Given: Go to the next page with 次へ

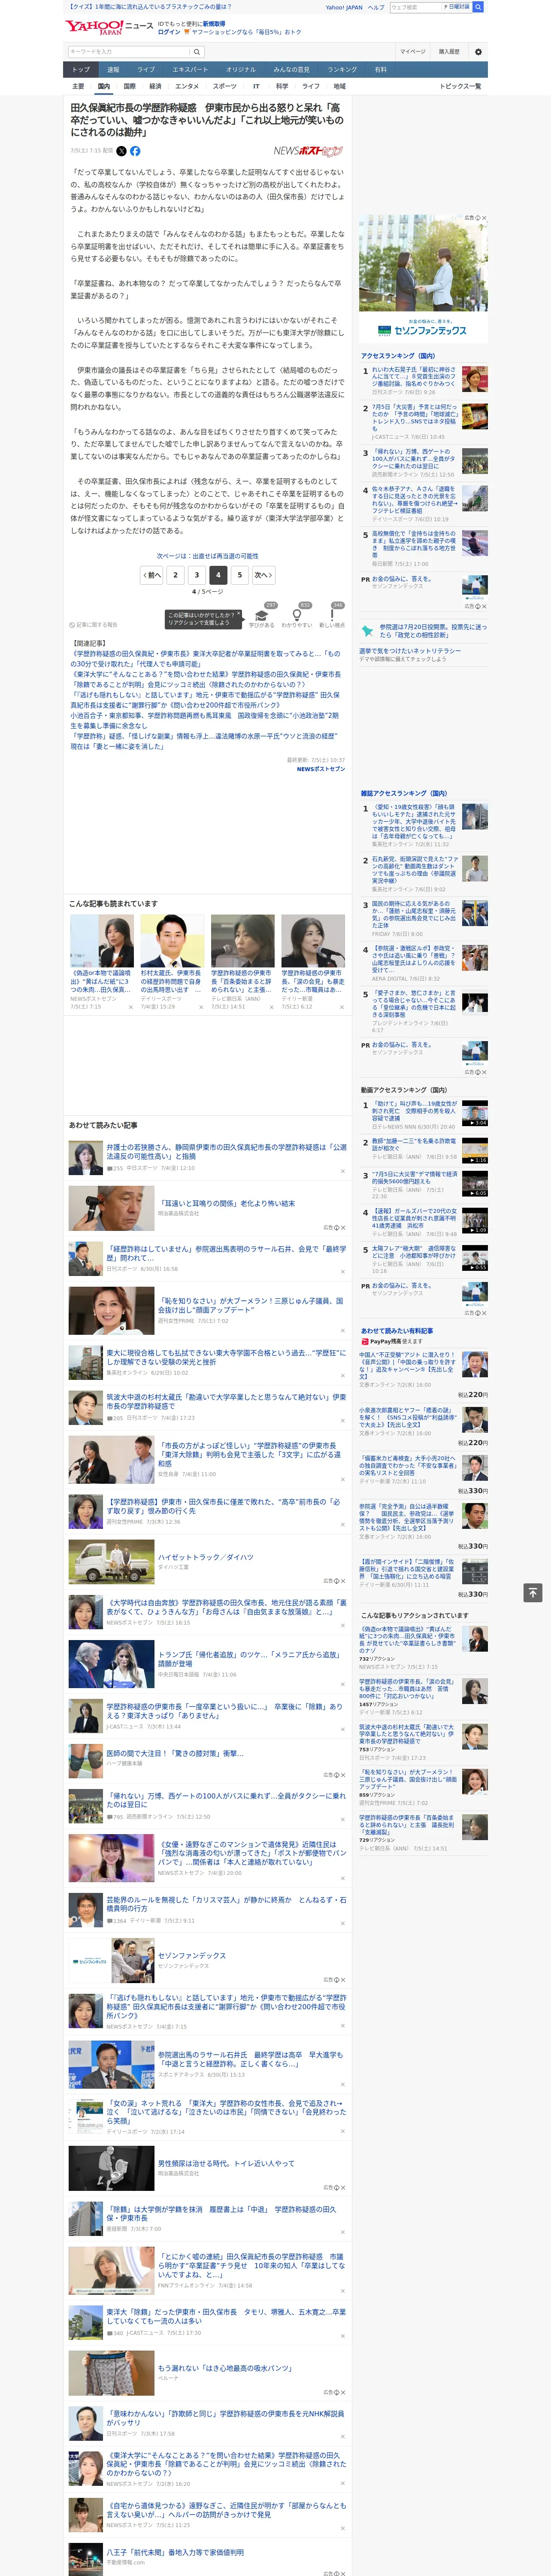Looking at the screenshot, I should click(x=263, y=575).
